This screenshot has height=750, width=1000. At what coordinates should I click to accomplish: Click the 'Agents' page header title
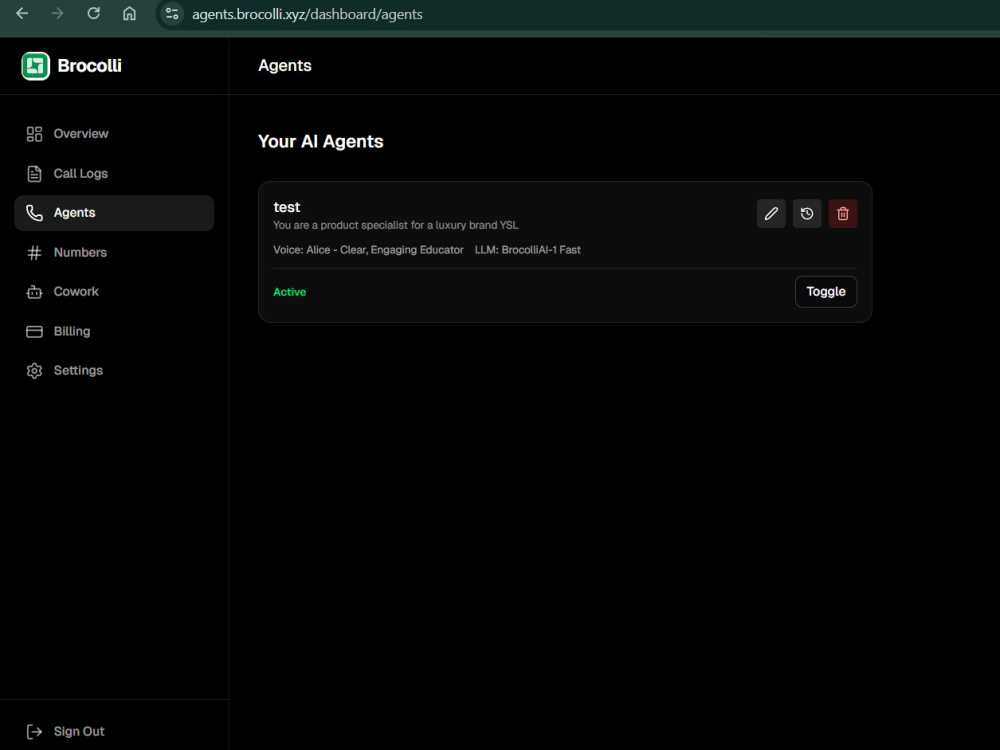(284, 66)
